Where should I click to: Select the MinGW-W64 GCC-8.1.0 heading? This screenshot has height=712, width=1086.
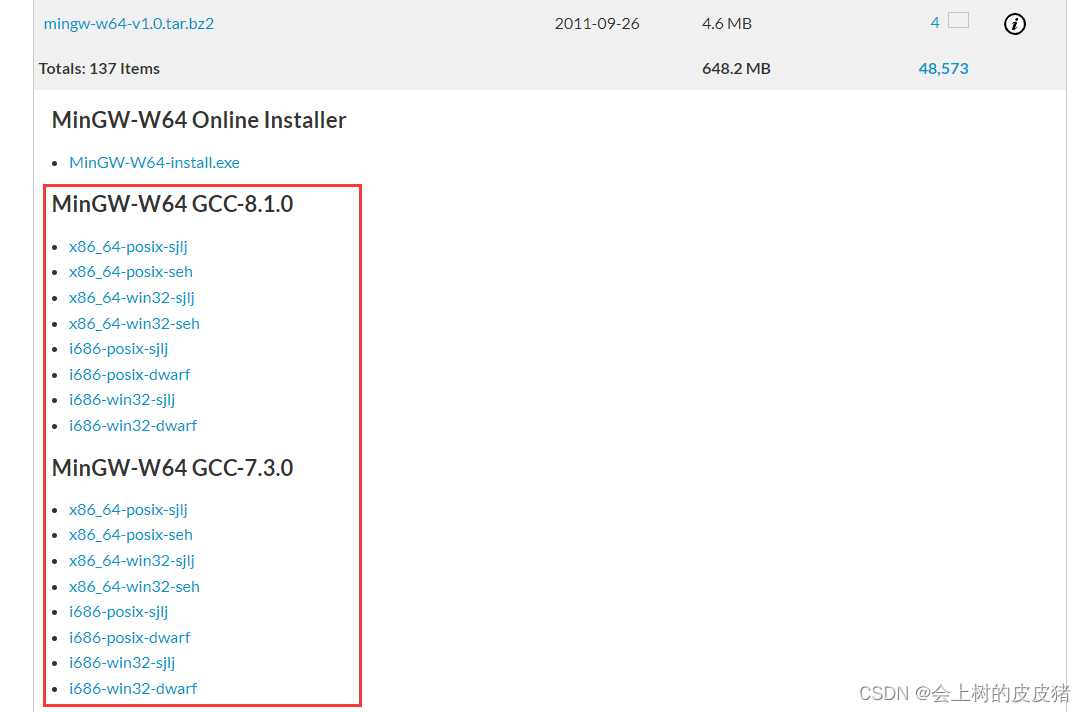[x=172, y=204]
